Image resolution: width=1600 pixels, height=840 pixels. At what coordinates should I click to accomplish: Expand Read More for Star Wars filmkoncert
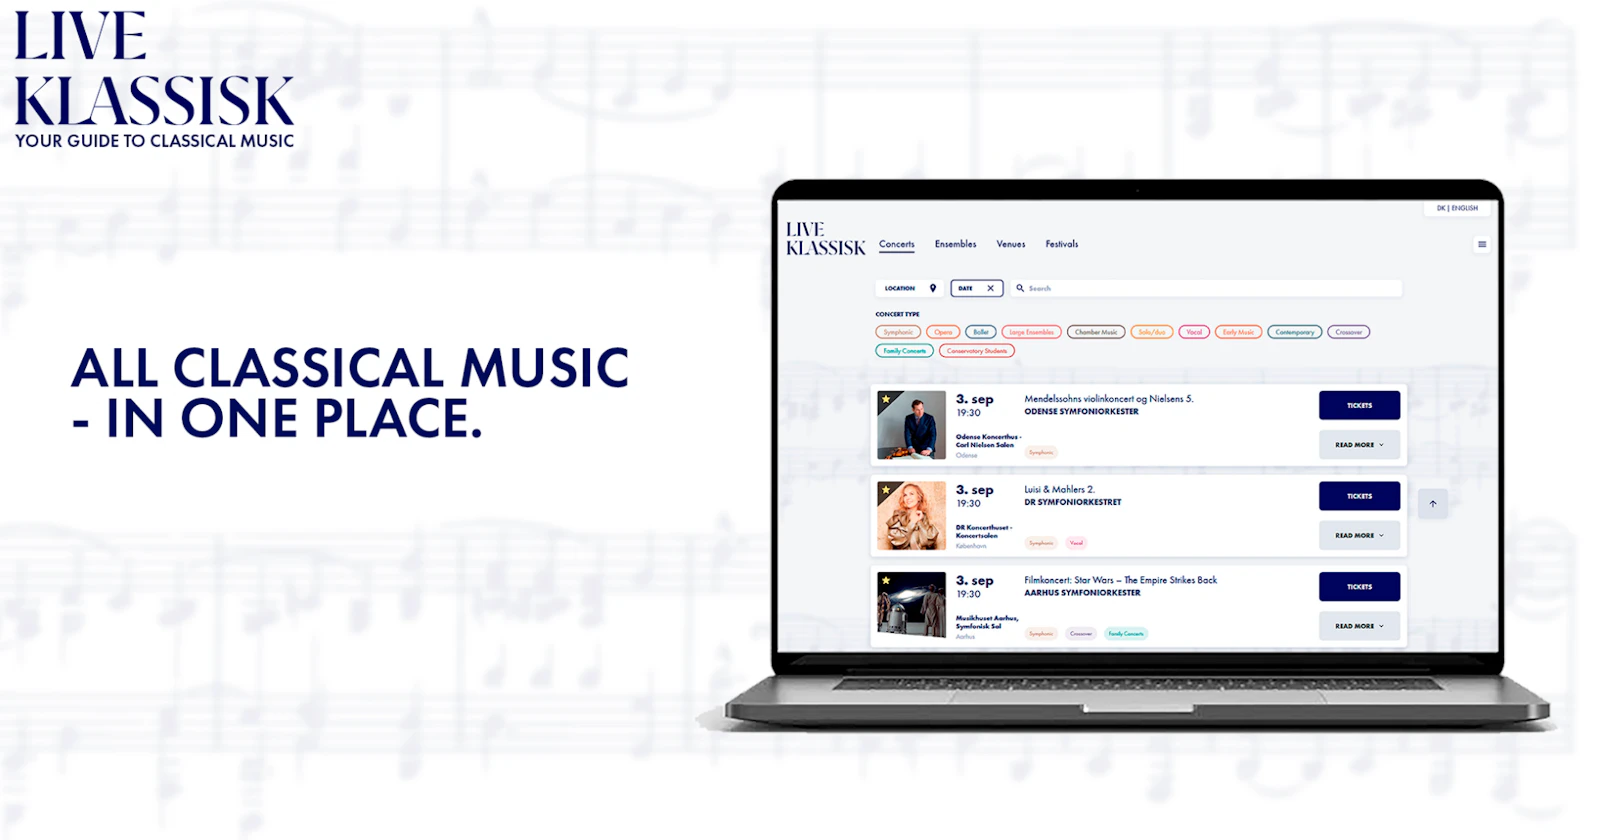[1360, 626]
